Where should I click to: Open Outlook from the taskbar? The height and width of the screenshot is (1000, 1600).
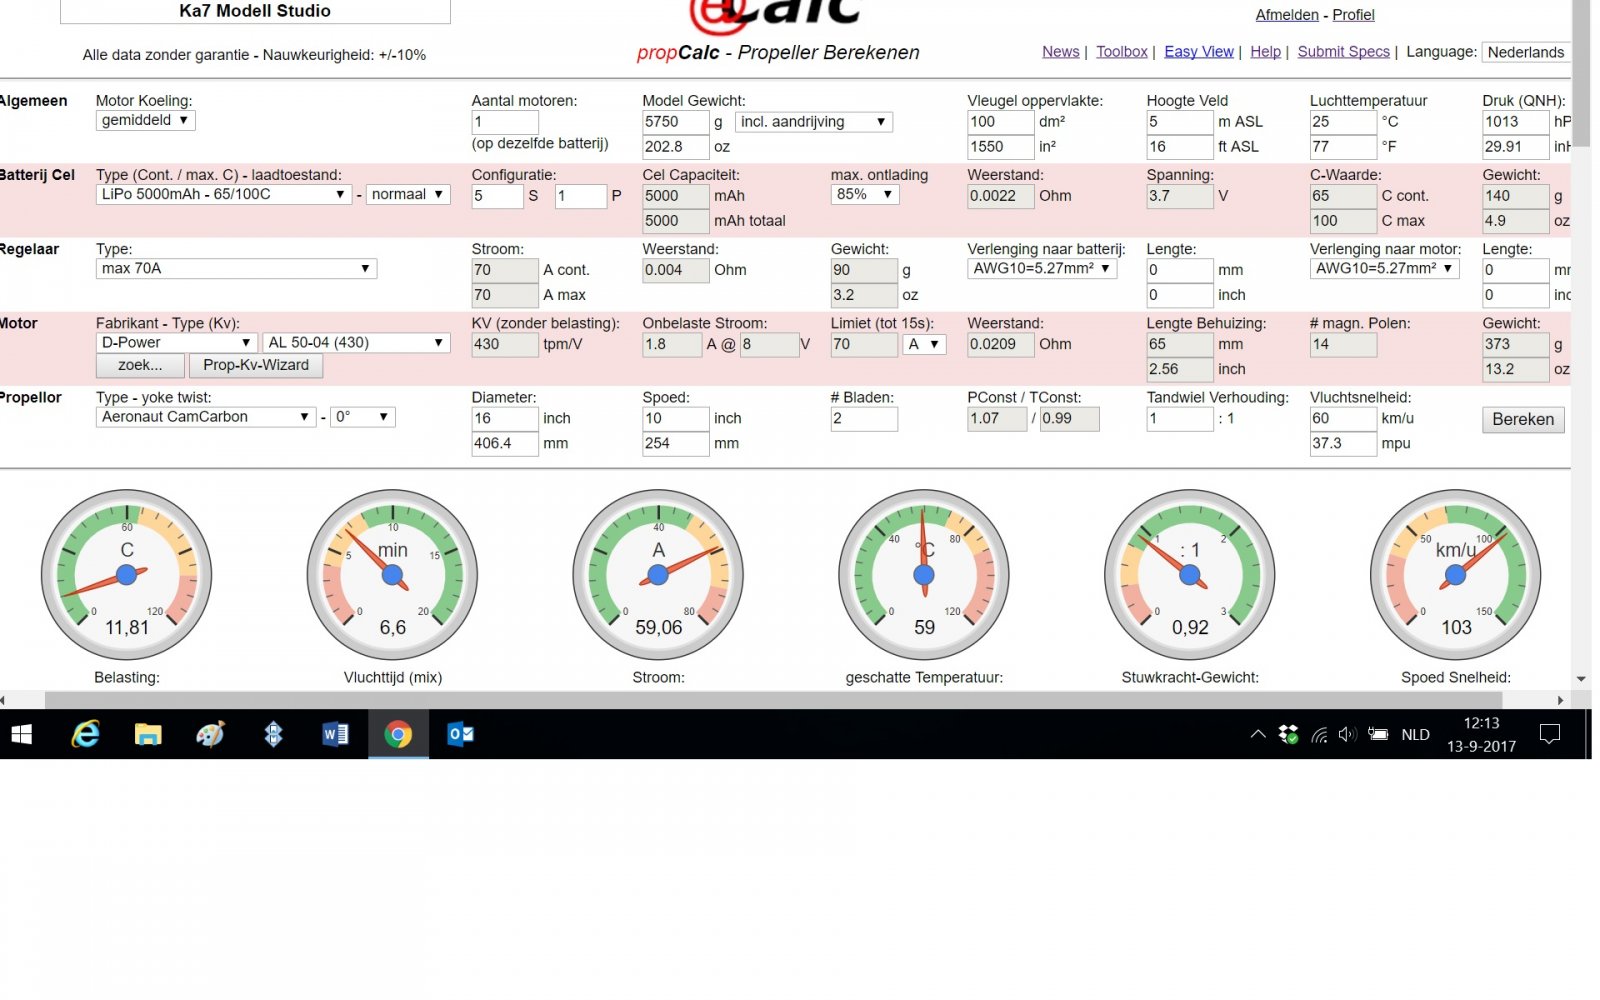(460, 735)
